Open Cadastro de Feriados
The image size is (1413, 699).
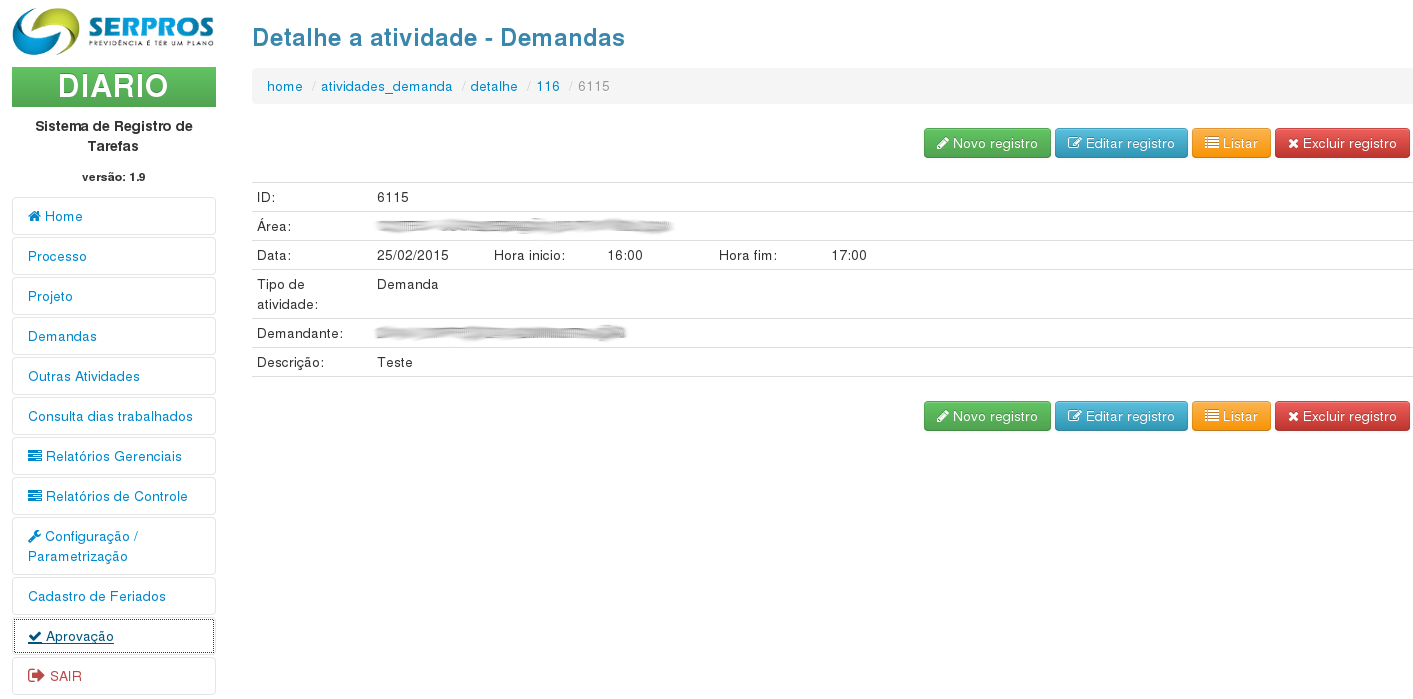click(x=97, y=596)
